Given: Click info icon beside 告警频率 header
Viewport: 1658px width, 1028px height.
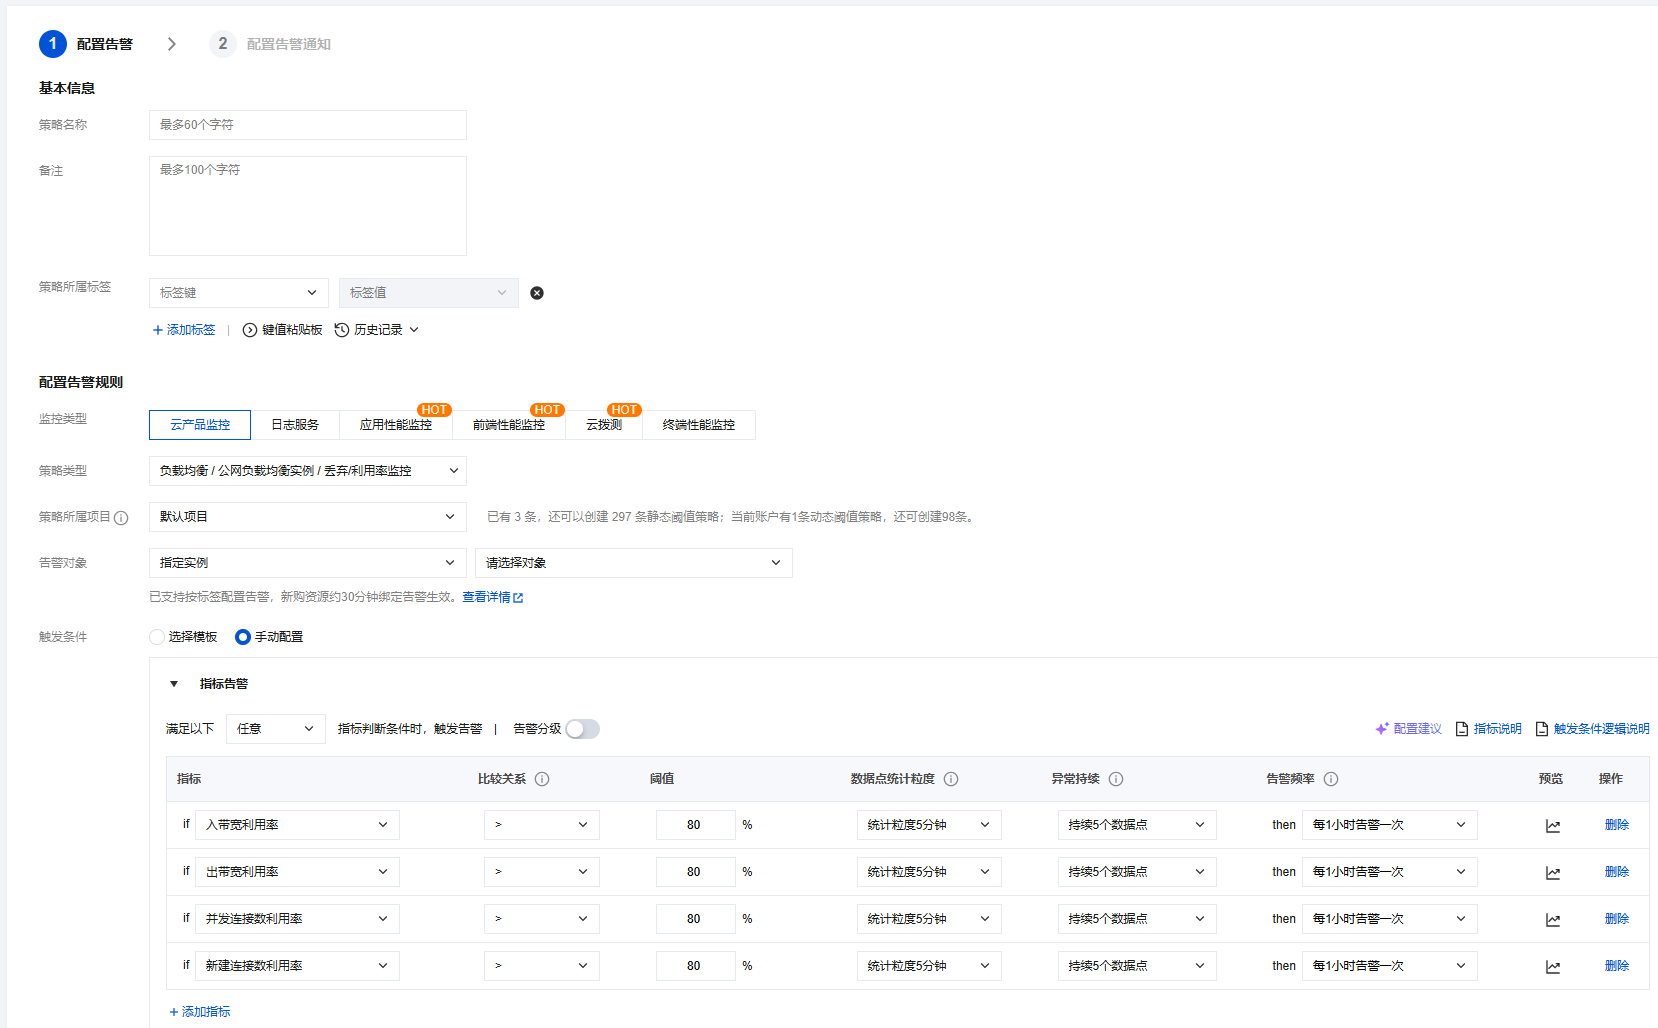Looking at the screenshot, I should 1331,779.
